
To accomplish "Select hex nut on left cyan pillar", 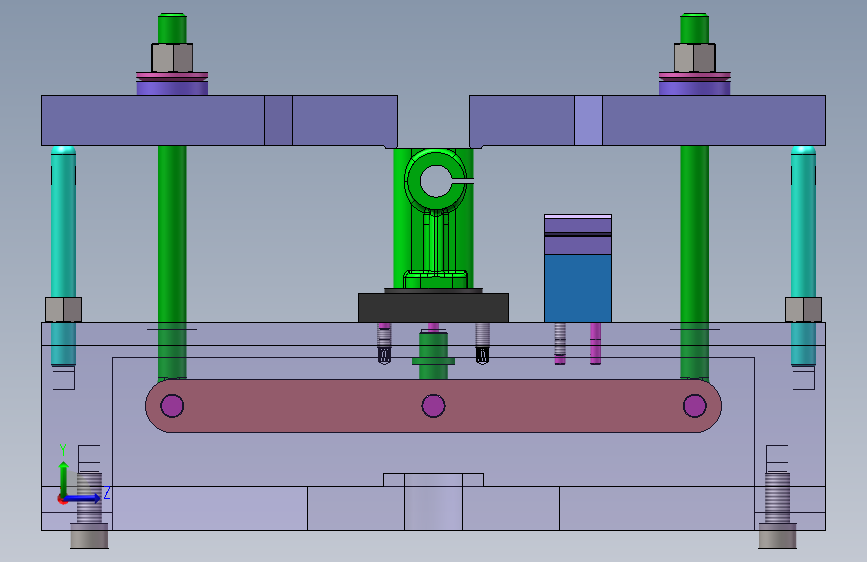I will coord(64,309).
